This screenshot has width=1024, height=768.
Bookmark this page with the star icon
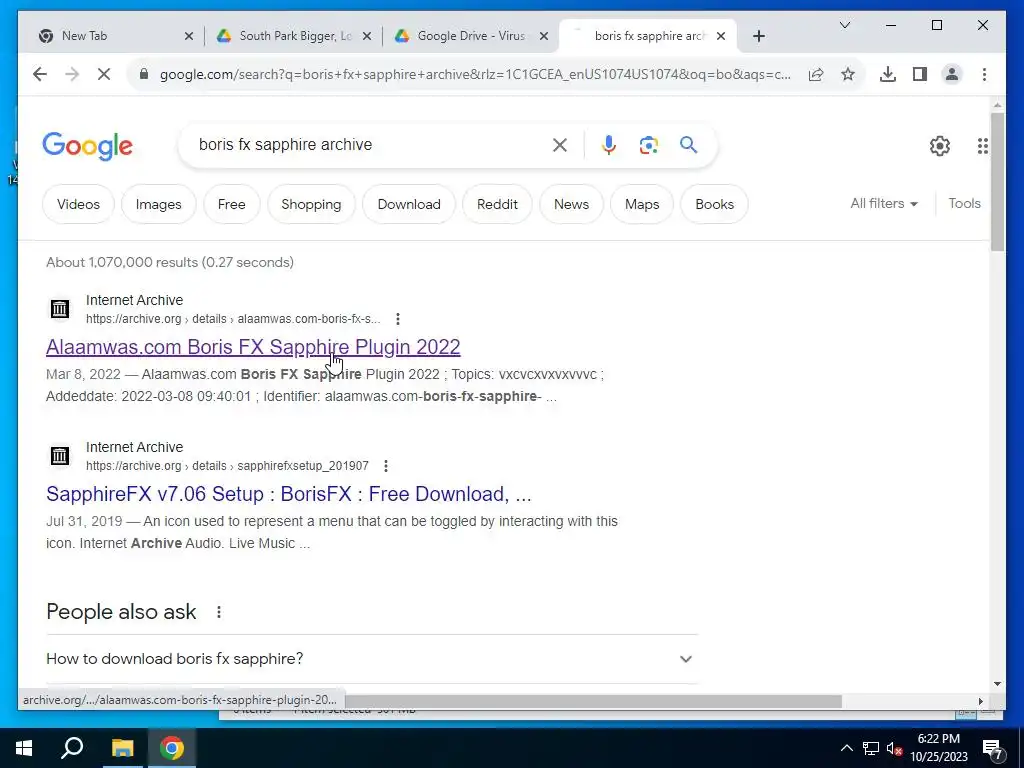[x=848, y=74]
